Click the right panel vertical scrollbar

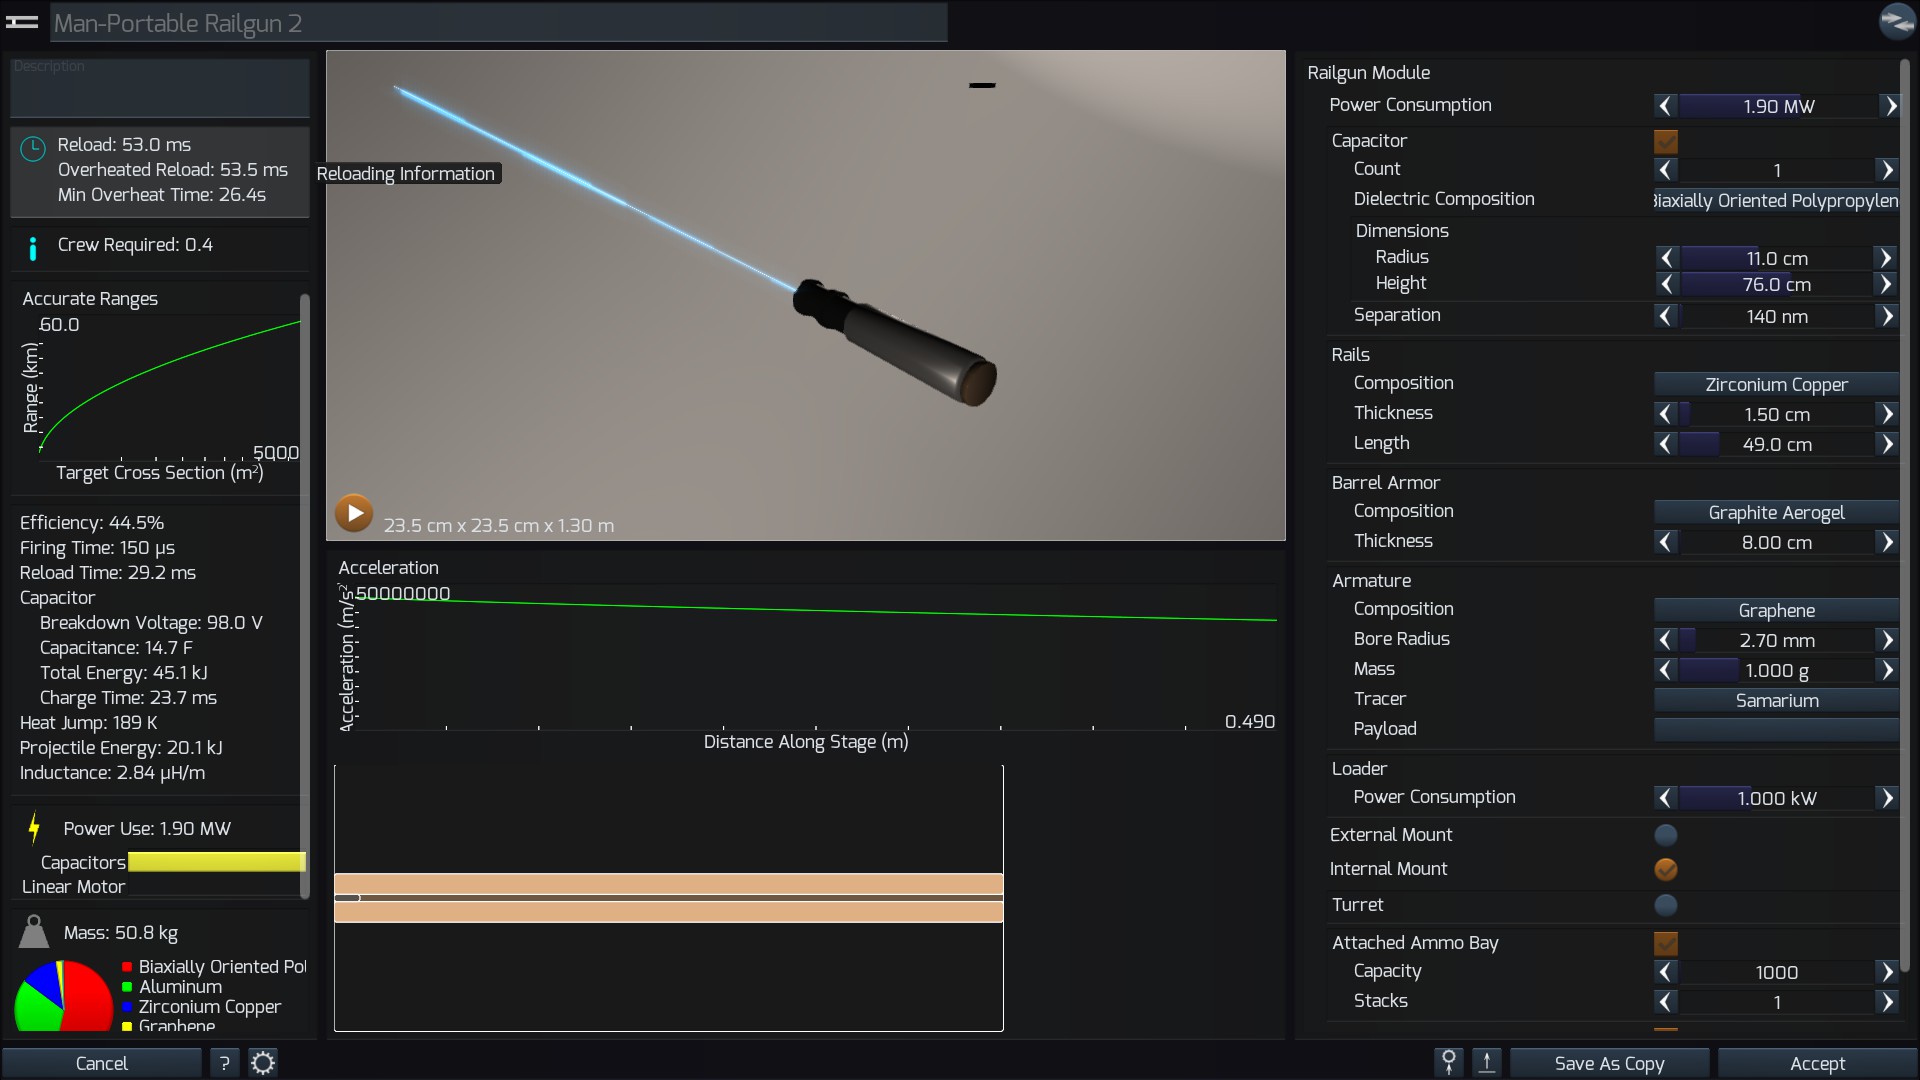click(x=1905, y=515)
